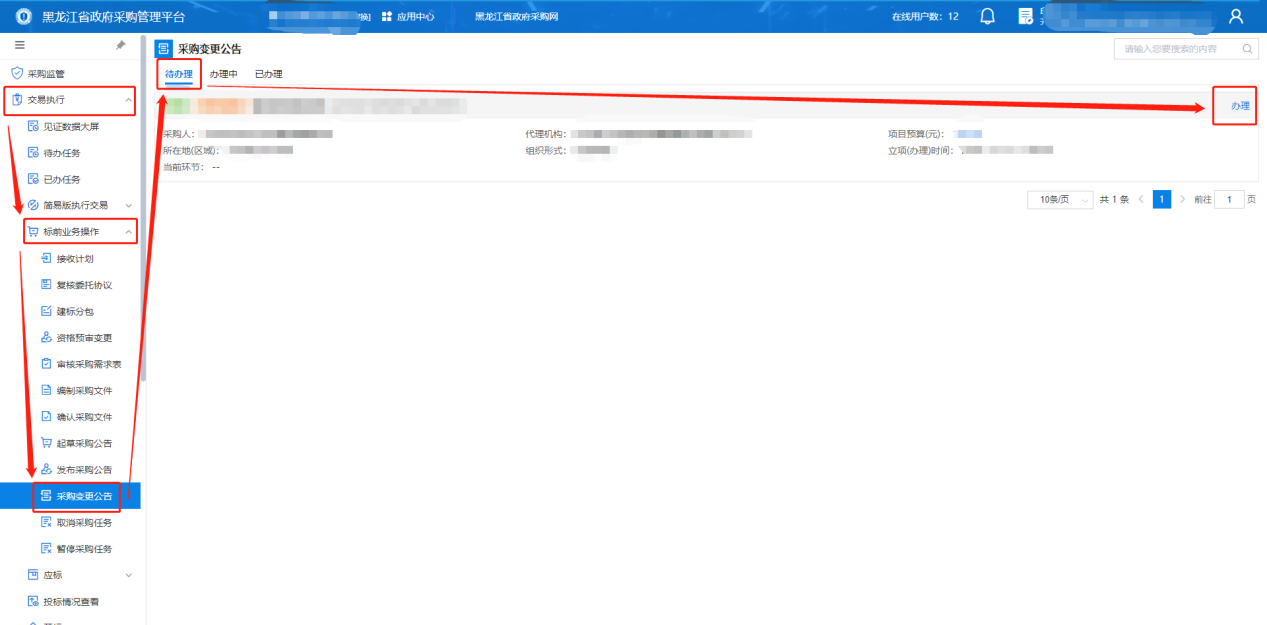Click the 暂停采购任务 icon
The image size is (1267, 625).
[x=46, y=548]
